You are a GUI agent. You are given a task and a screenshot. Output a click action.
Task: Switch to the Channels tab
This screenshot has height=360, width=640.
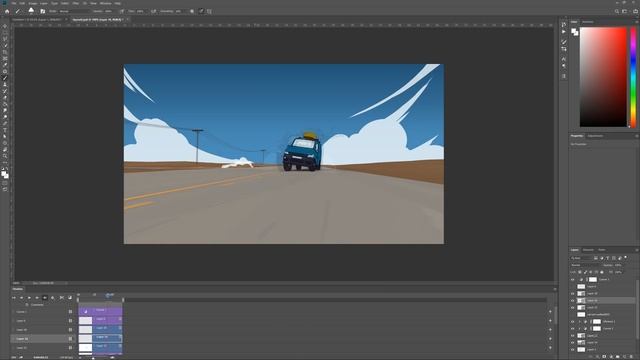tap(588, 250)
